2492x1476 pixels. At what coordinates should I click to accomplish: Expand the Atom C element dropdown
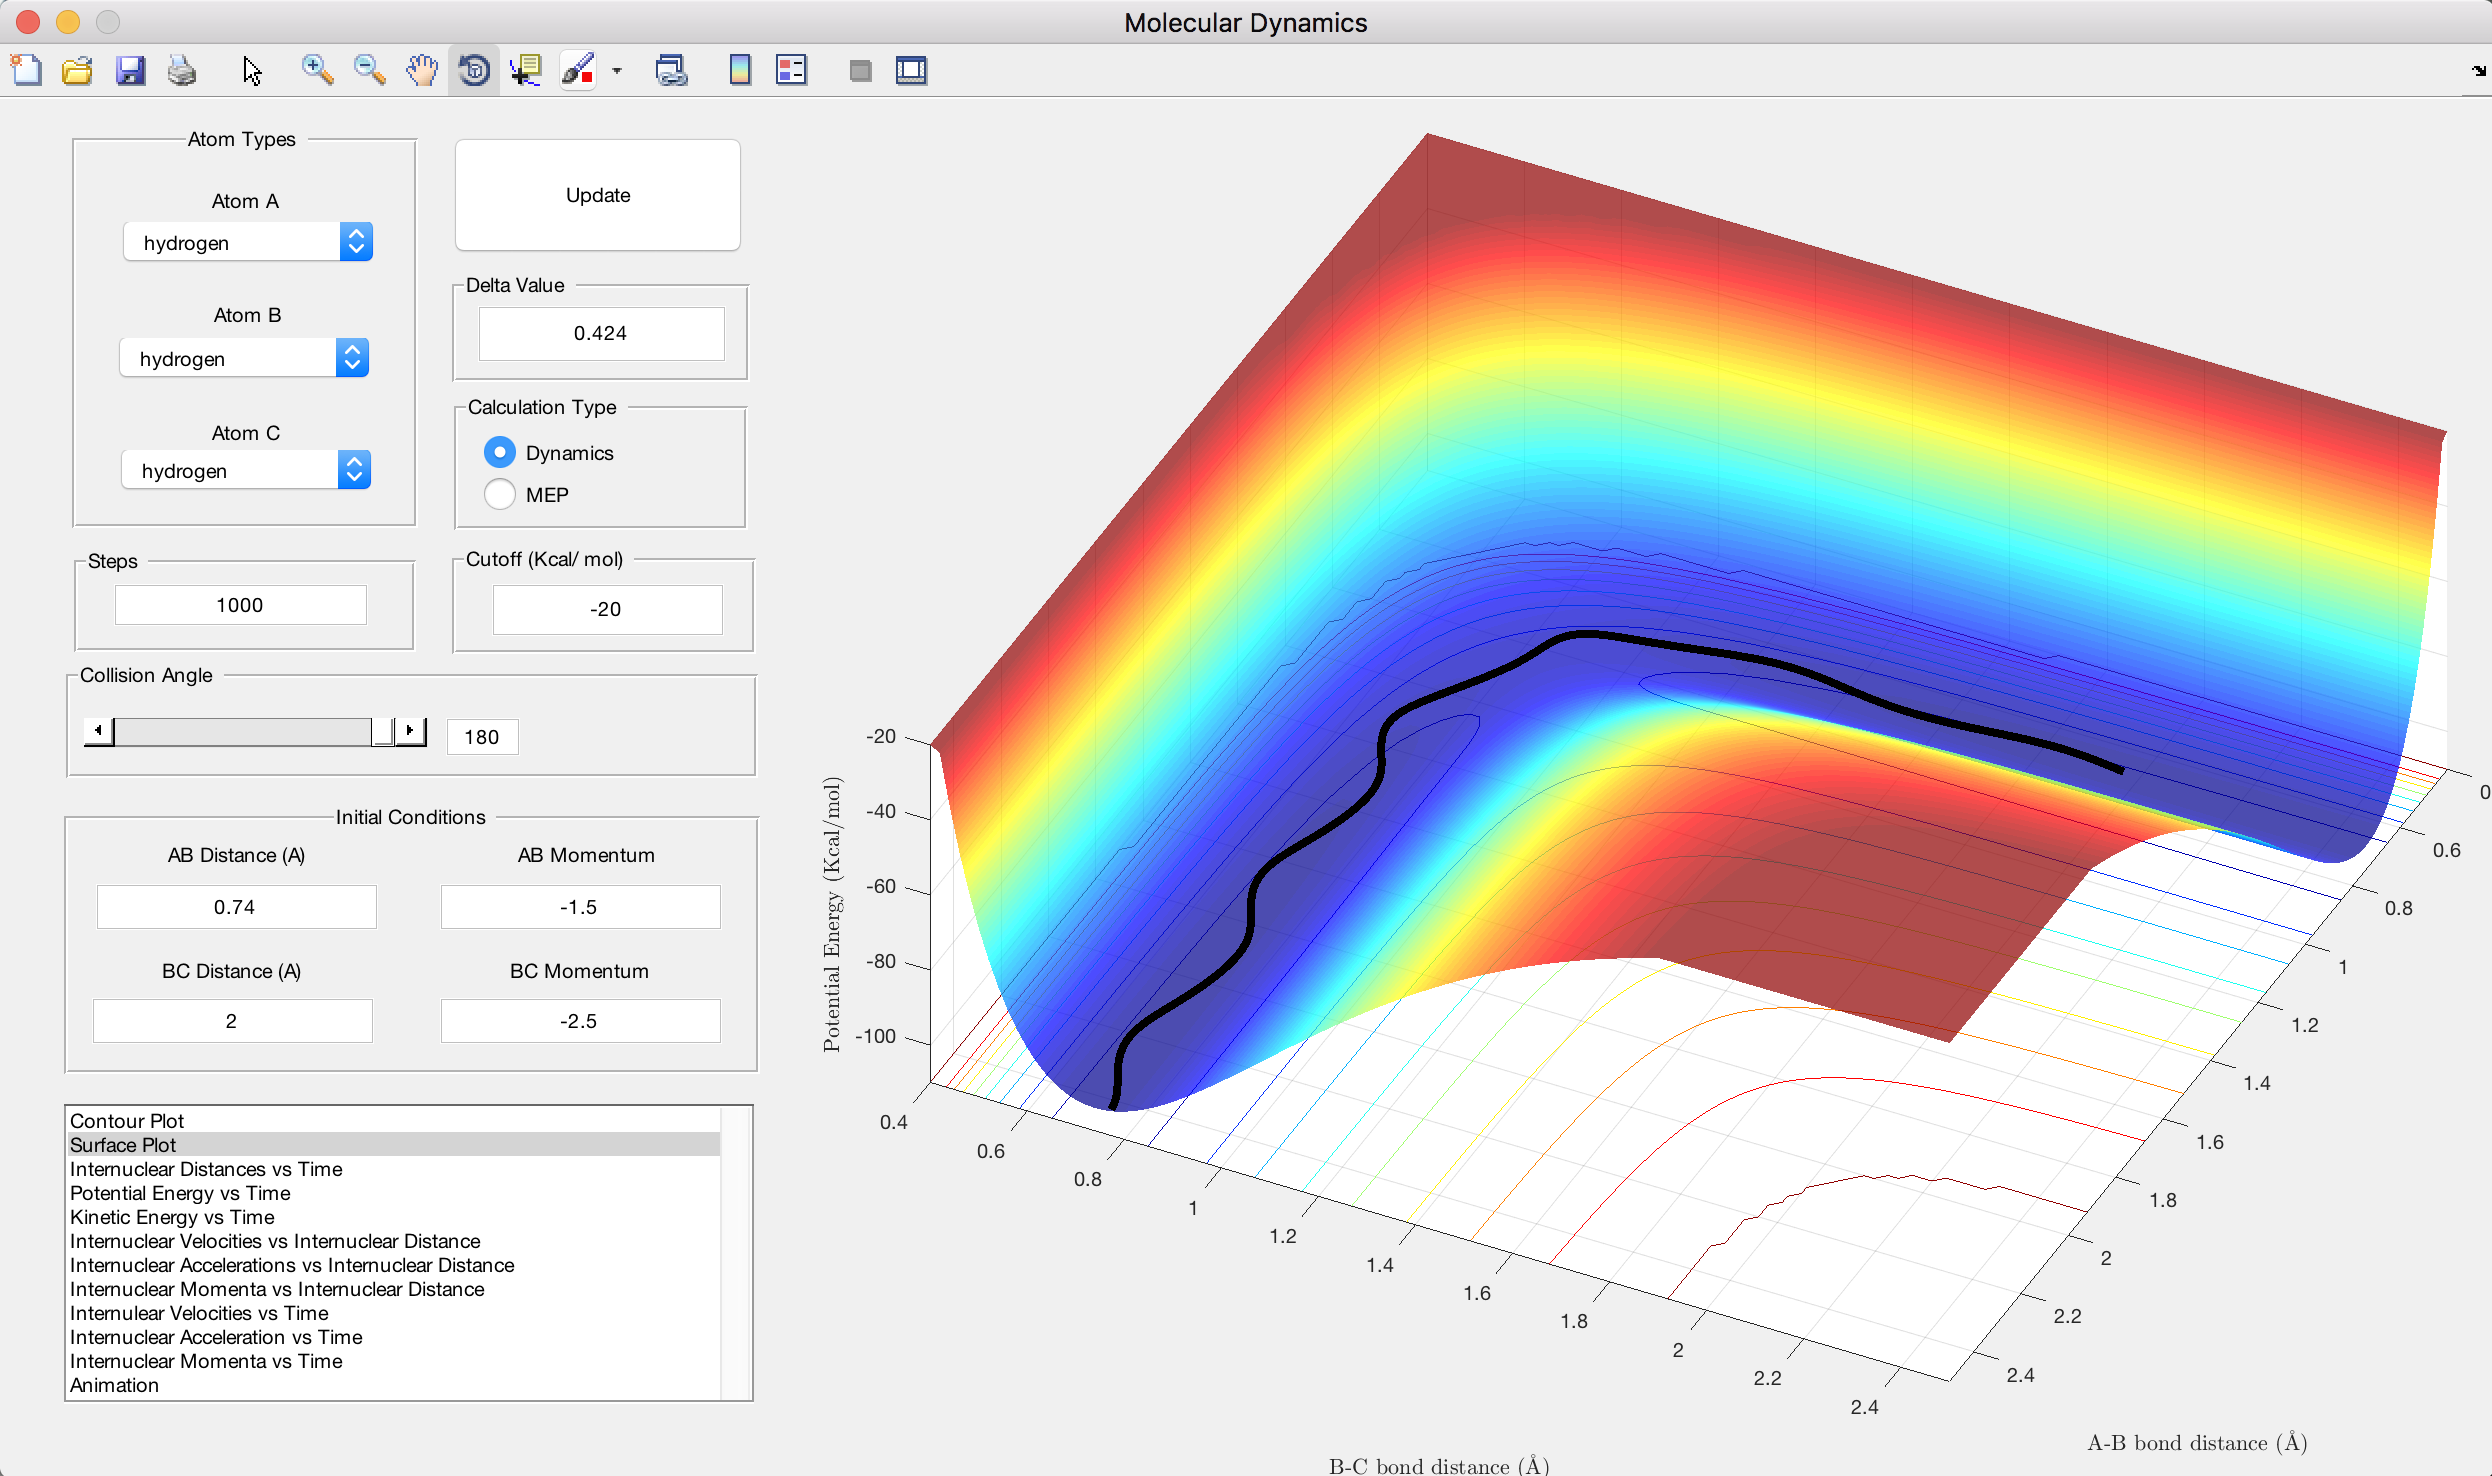pyautogui.click(x=246, y=471)
